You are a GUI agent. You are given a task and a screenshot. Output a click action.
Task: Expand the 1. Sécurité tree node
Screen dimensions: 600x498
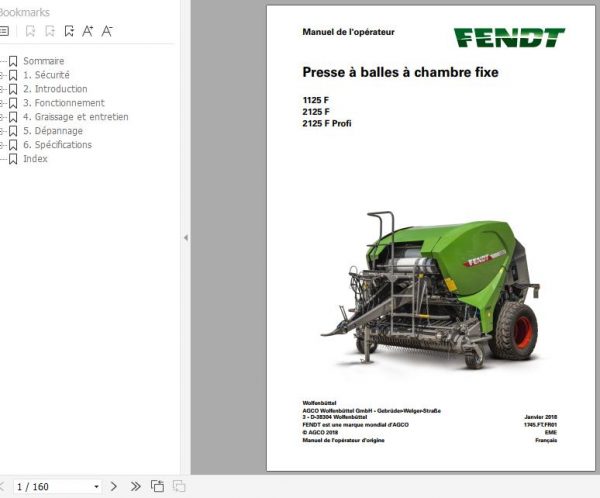click(x=2, y=75)
